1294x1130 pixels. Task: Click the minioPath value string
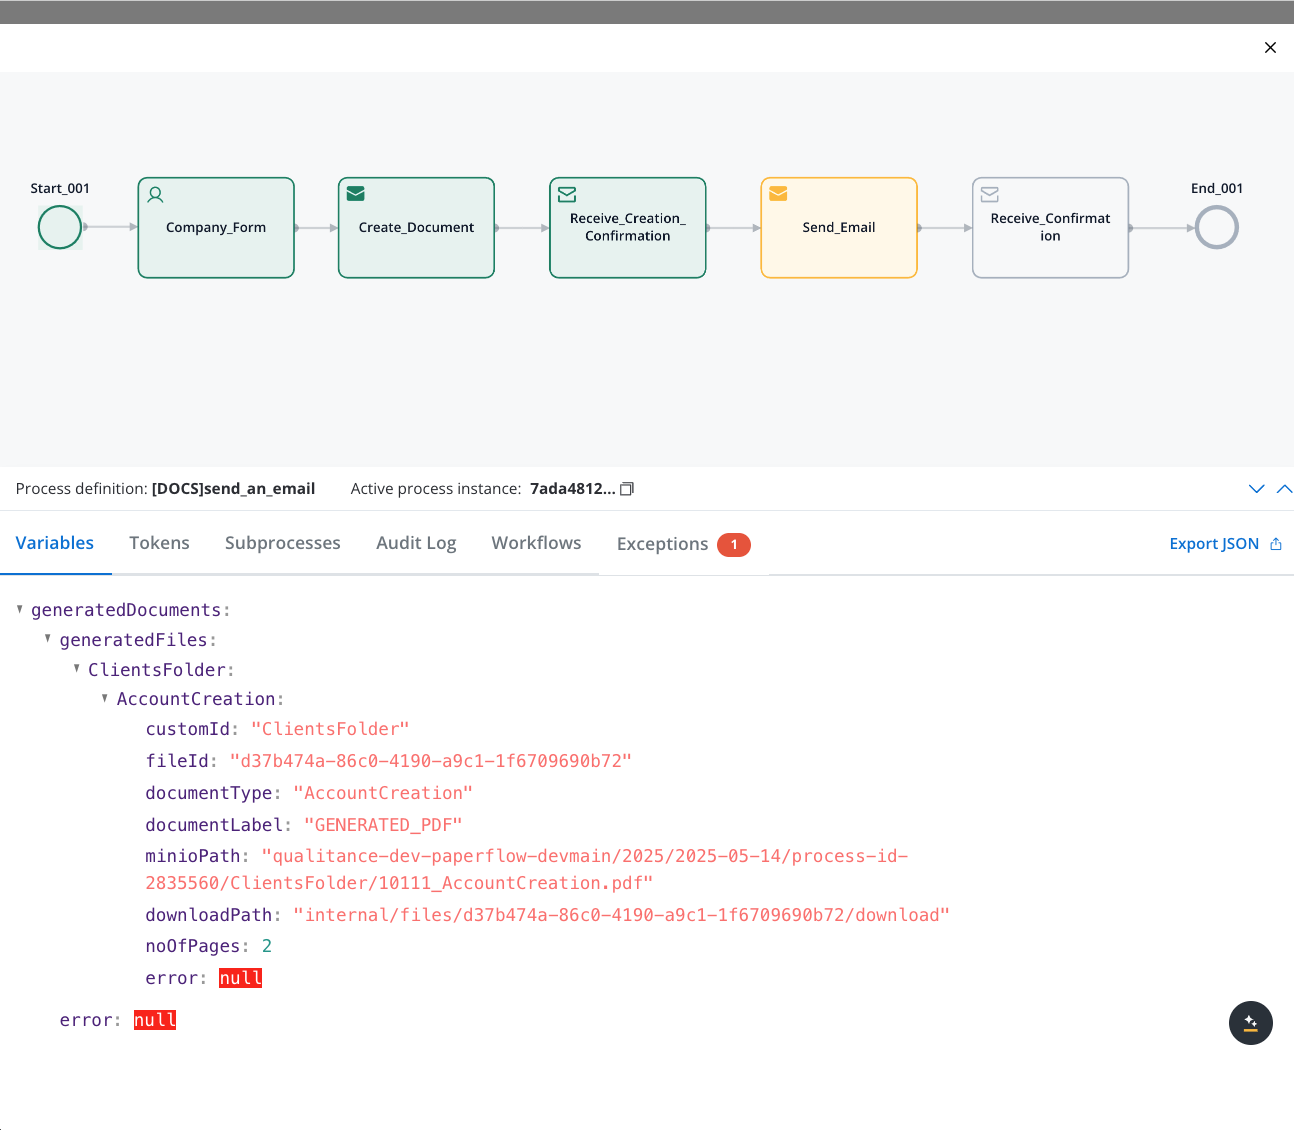[526, 869]
